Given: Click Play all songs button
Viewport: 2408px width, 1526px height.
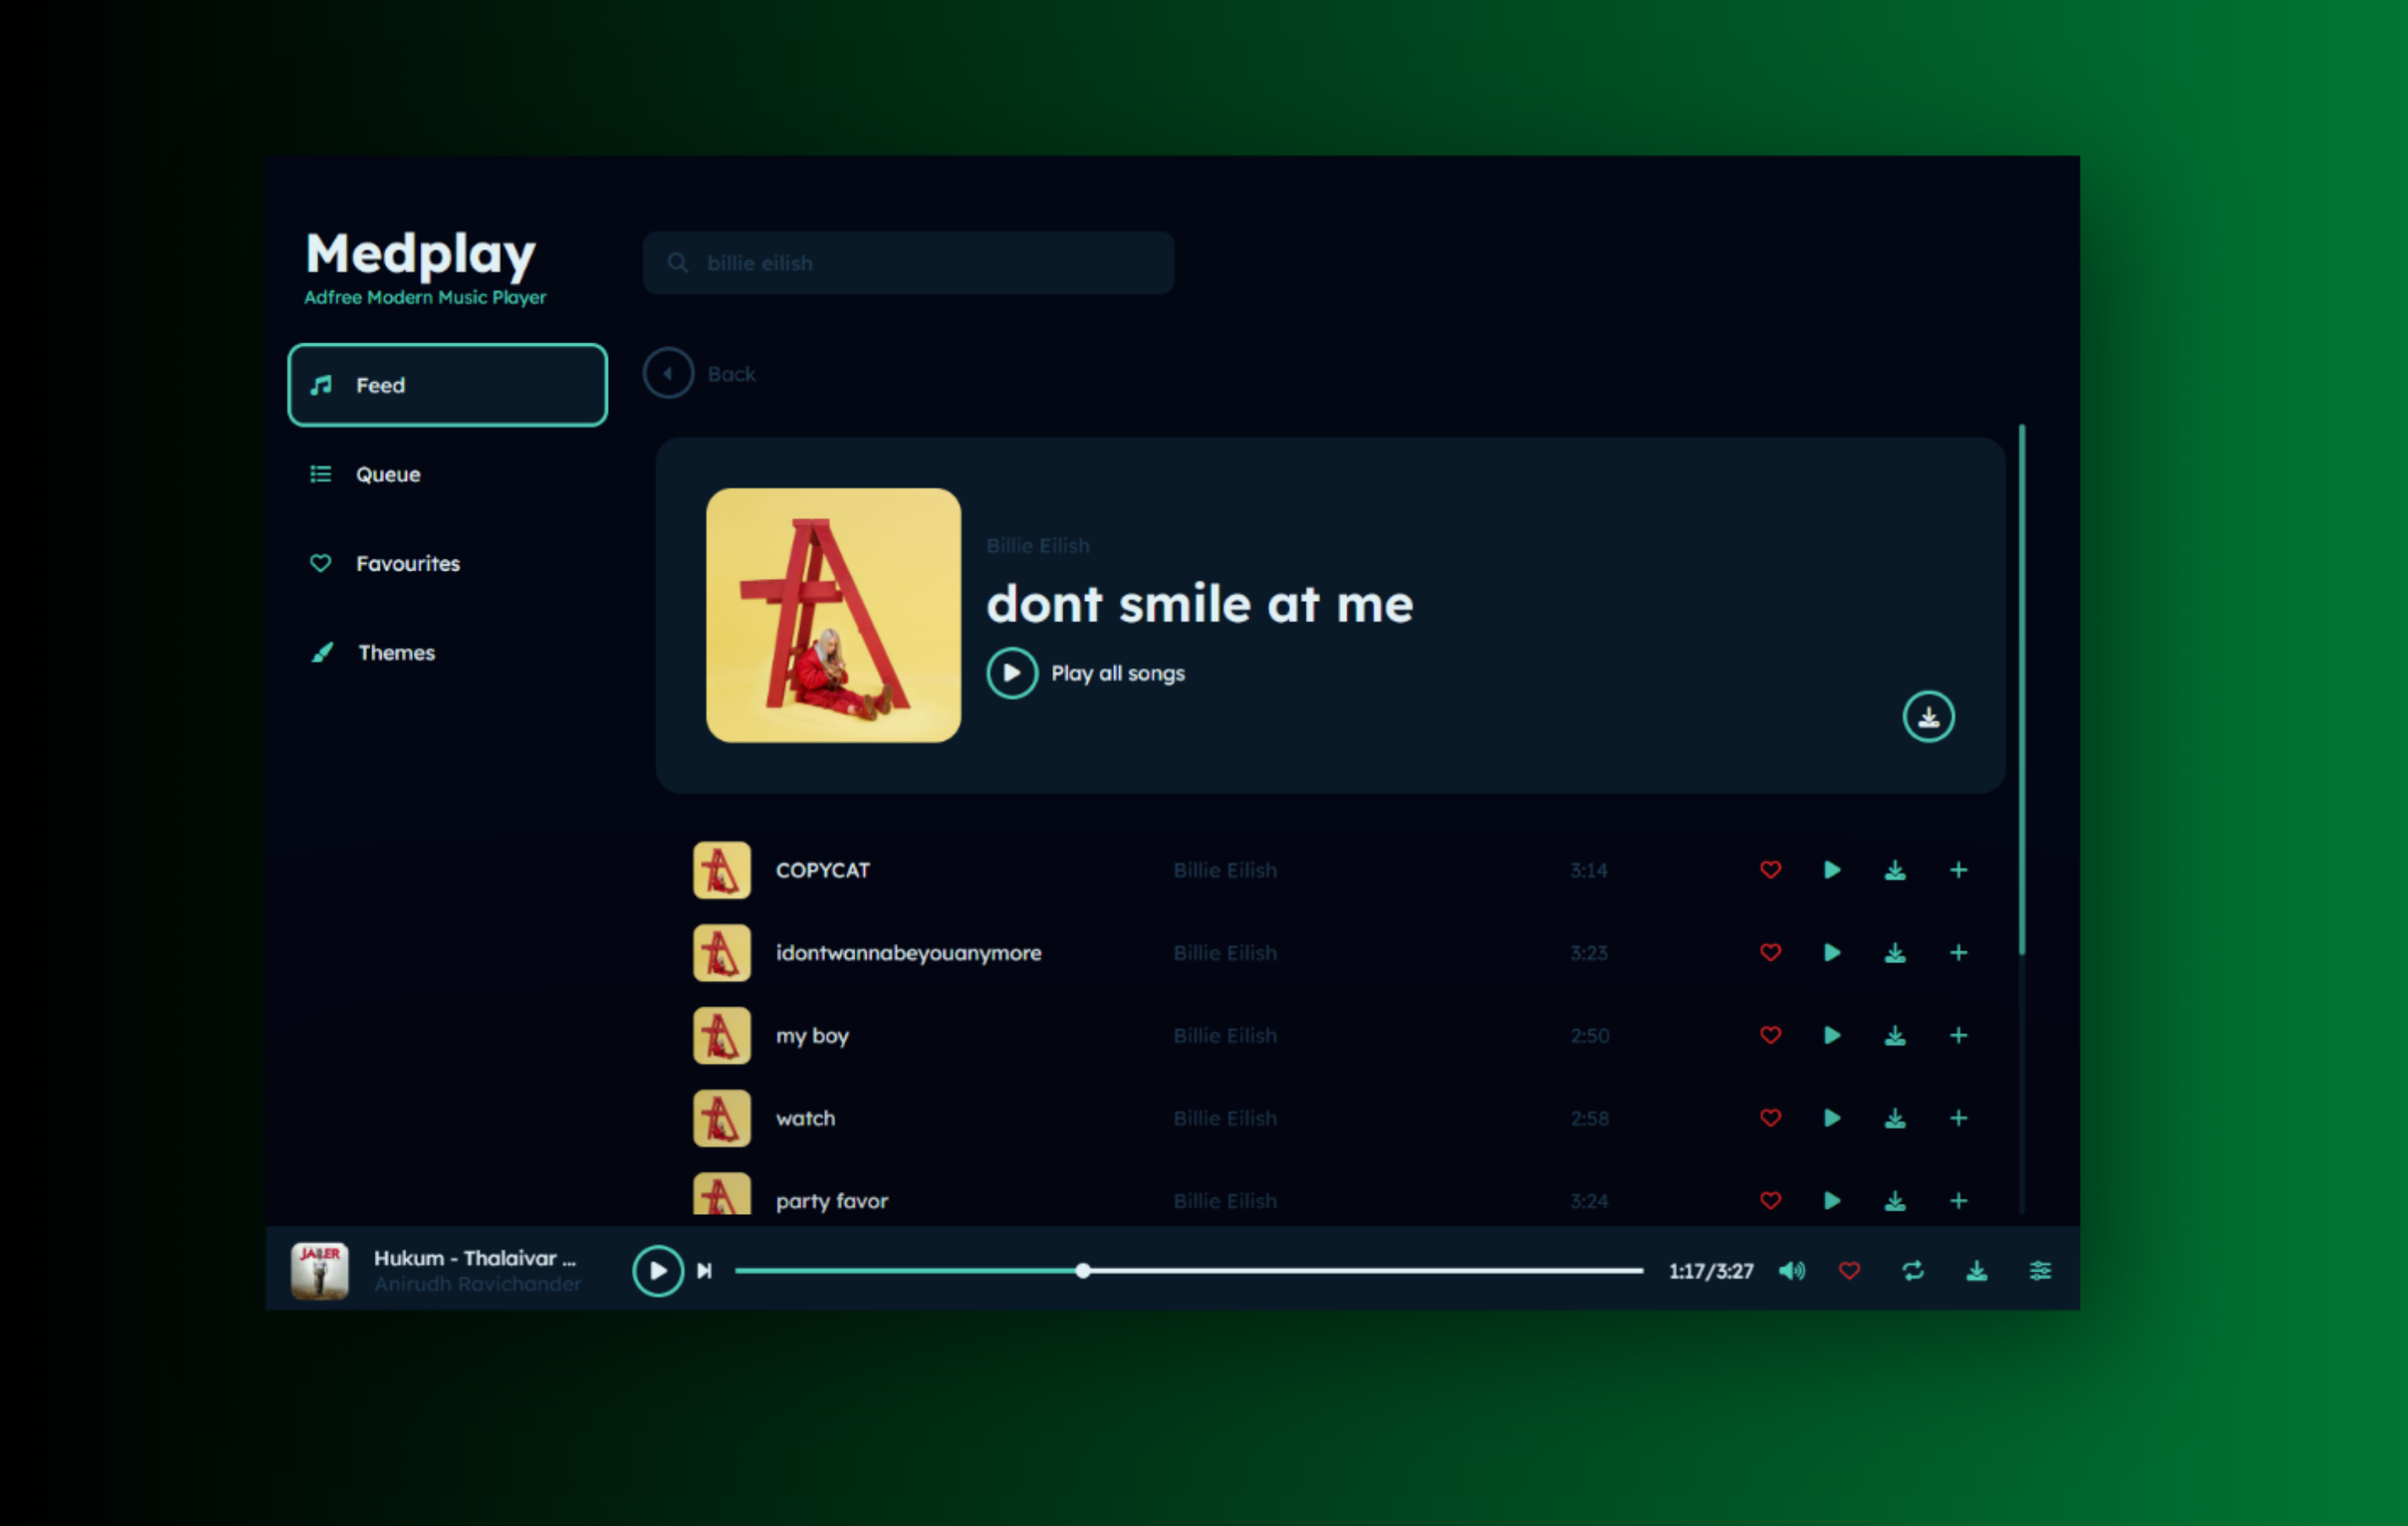Looking at the screenshot, I should tap(1012, 673).
